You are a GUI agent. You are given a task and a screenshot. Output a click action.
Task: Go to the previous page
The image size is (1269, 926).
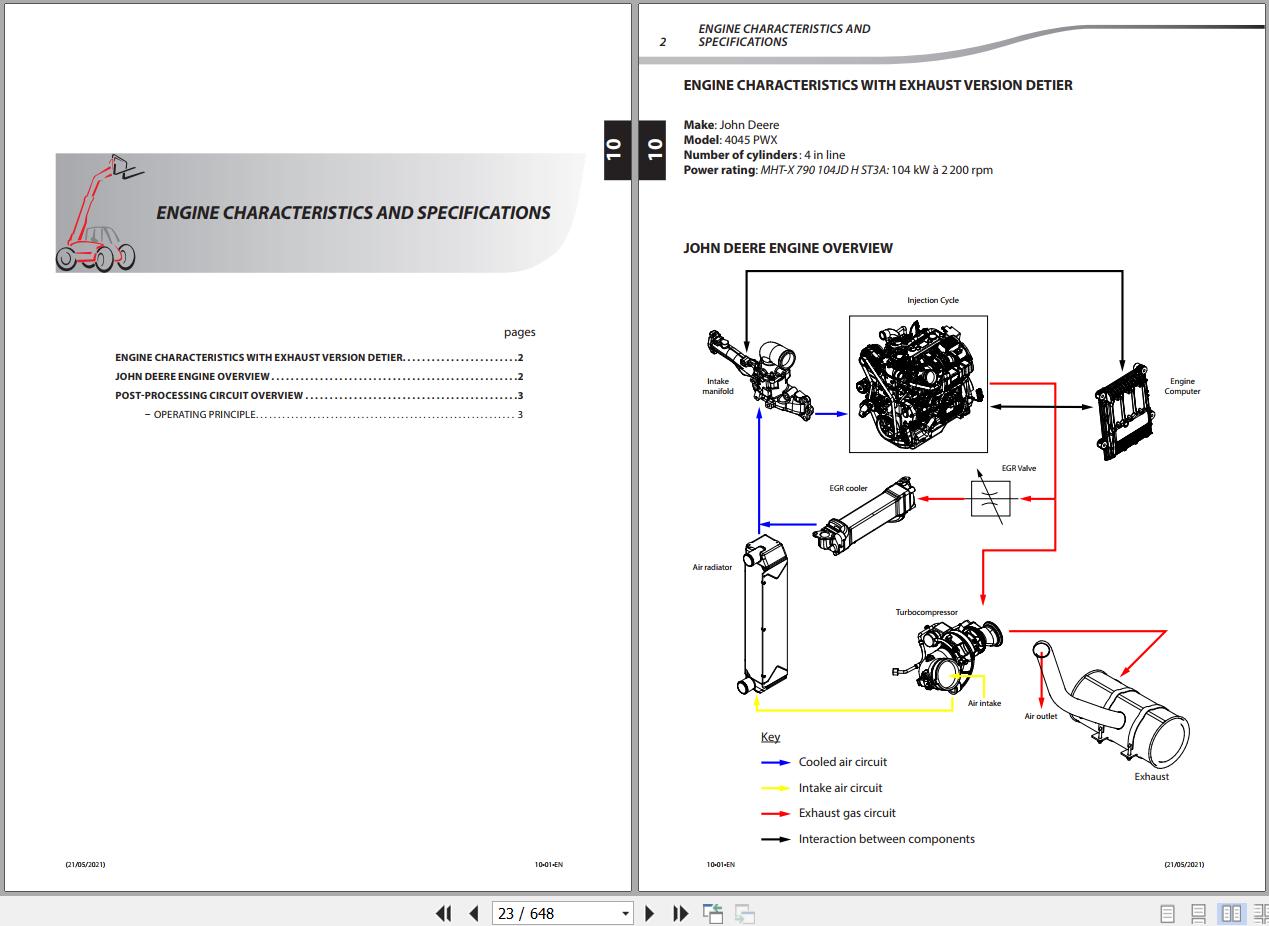tap(474, 913)
